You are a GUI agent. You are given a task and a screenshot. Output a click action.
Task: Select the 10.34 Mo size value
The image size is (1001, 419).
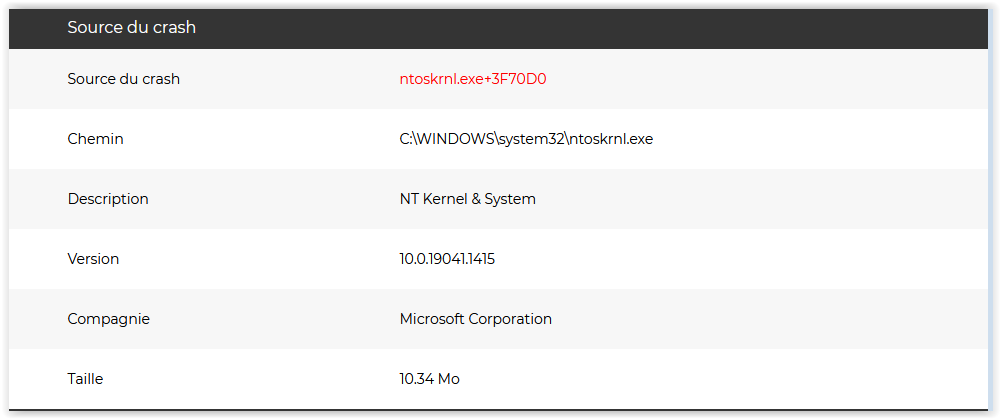(x=429, y=379)
